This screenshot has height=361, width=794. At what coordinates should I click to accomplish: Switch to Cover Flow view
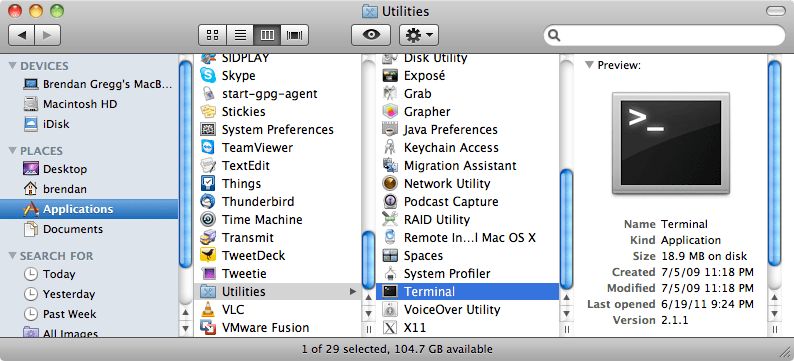pyautogui.click(x=295, y=35)
